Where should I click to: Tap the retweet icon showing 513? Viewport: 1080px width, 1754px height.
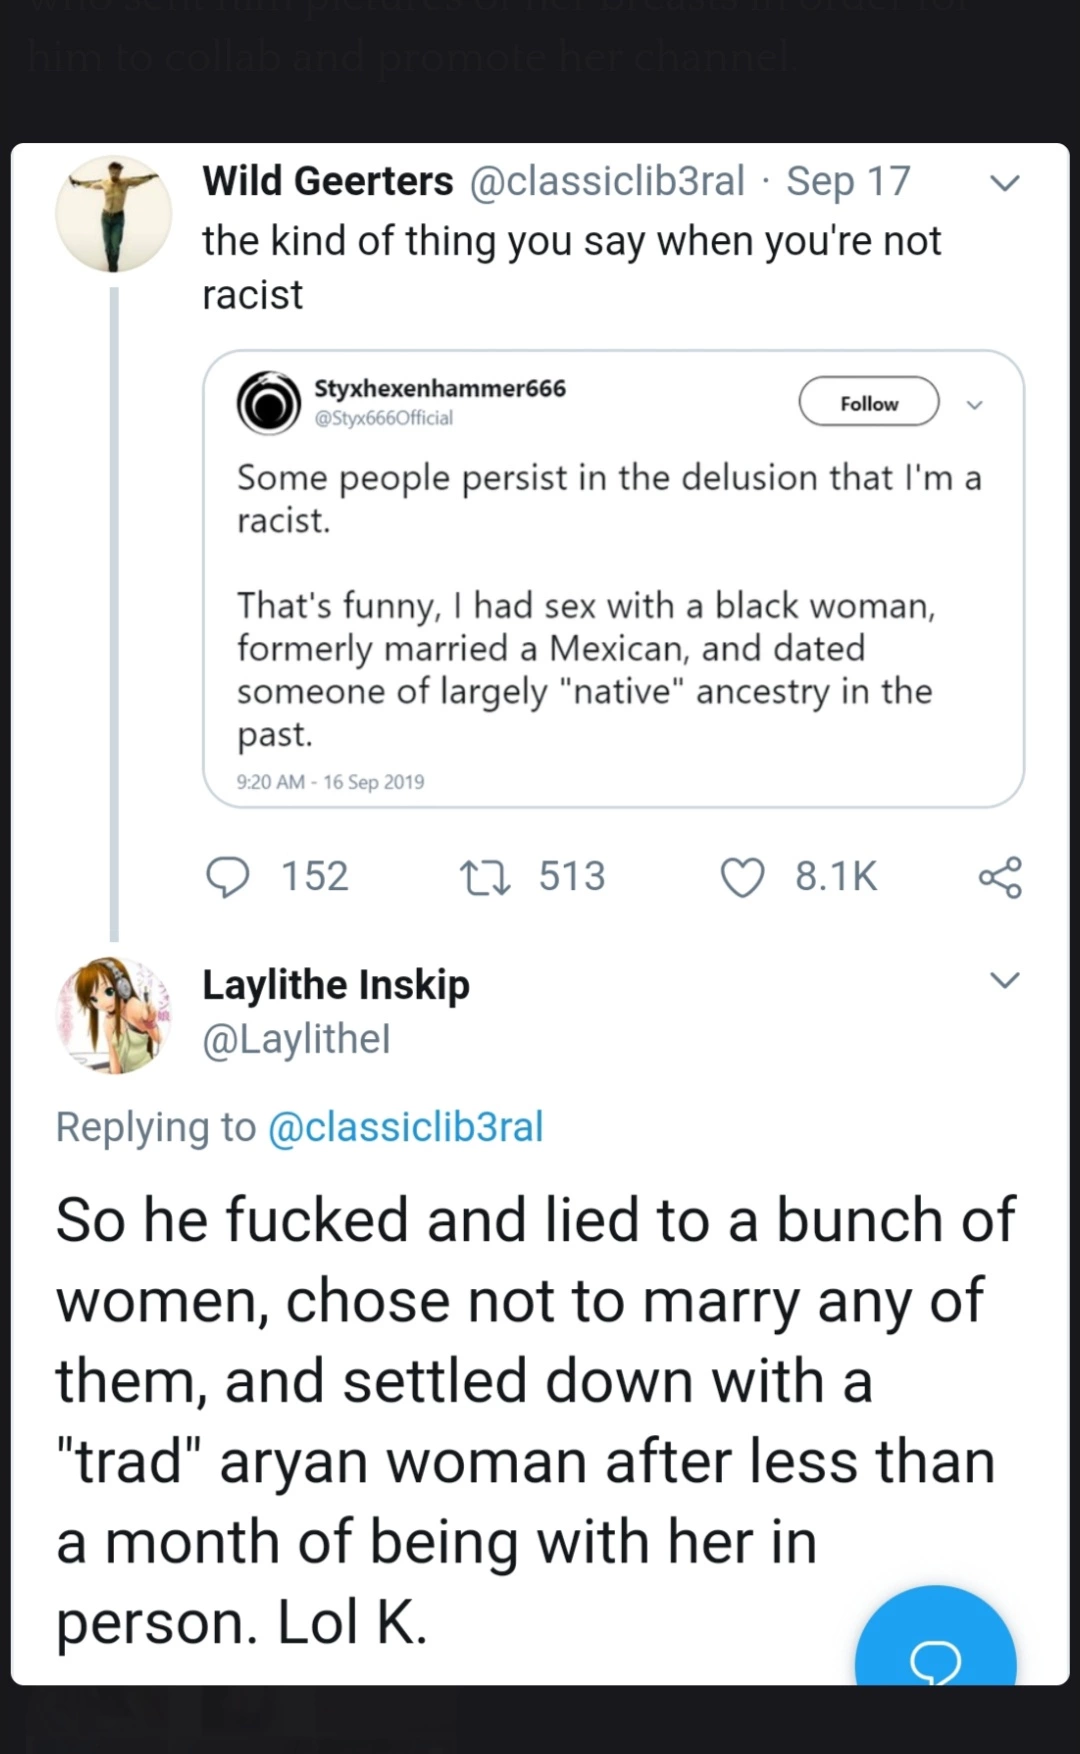tap(486, 878)
